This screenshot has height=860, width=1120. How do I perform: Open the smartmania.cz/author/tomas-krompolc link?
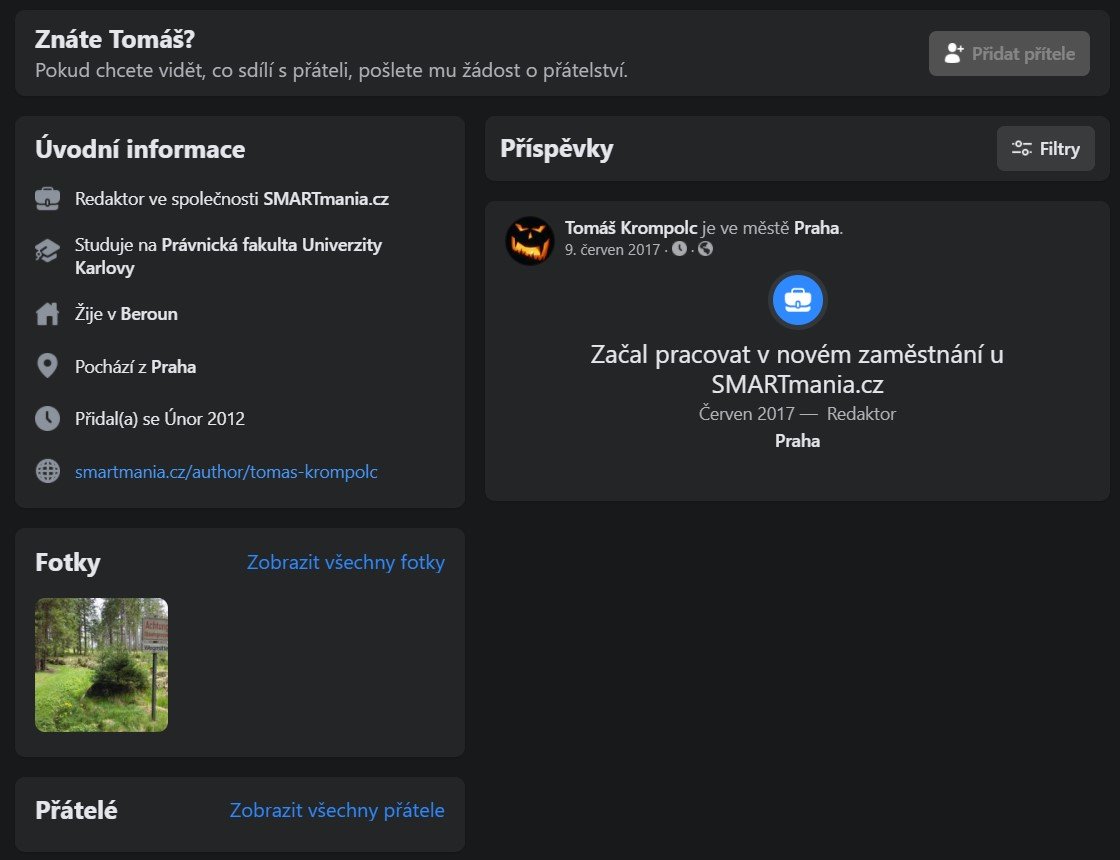[x=226, y=471]
